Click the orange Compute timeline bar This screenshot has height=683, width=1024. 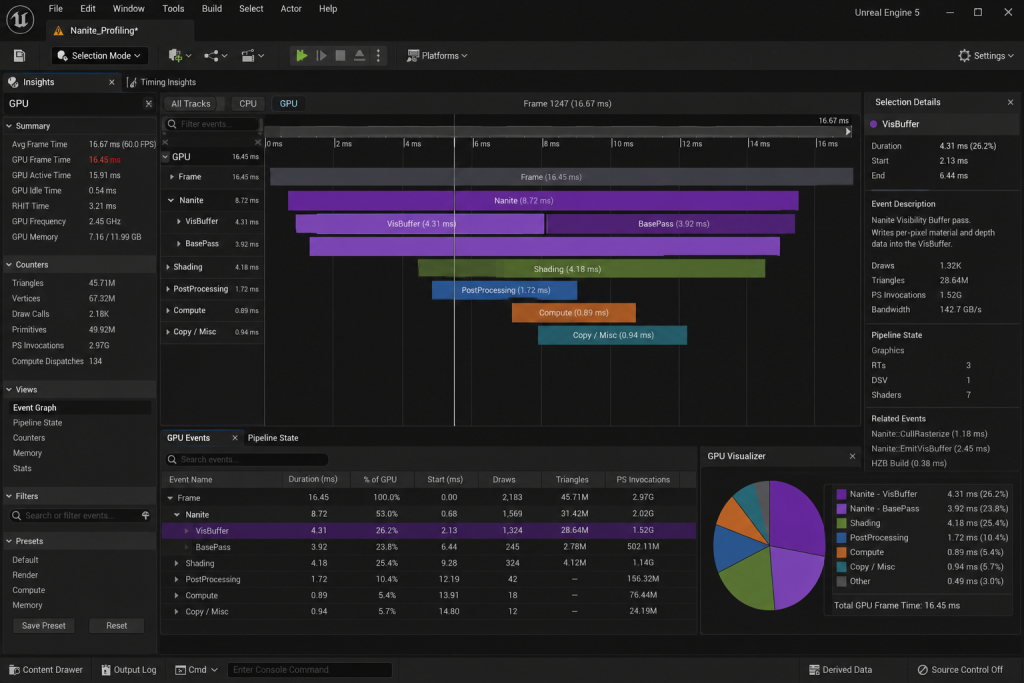[x=573, y=313]
